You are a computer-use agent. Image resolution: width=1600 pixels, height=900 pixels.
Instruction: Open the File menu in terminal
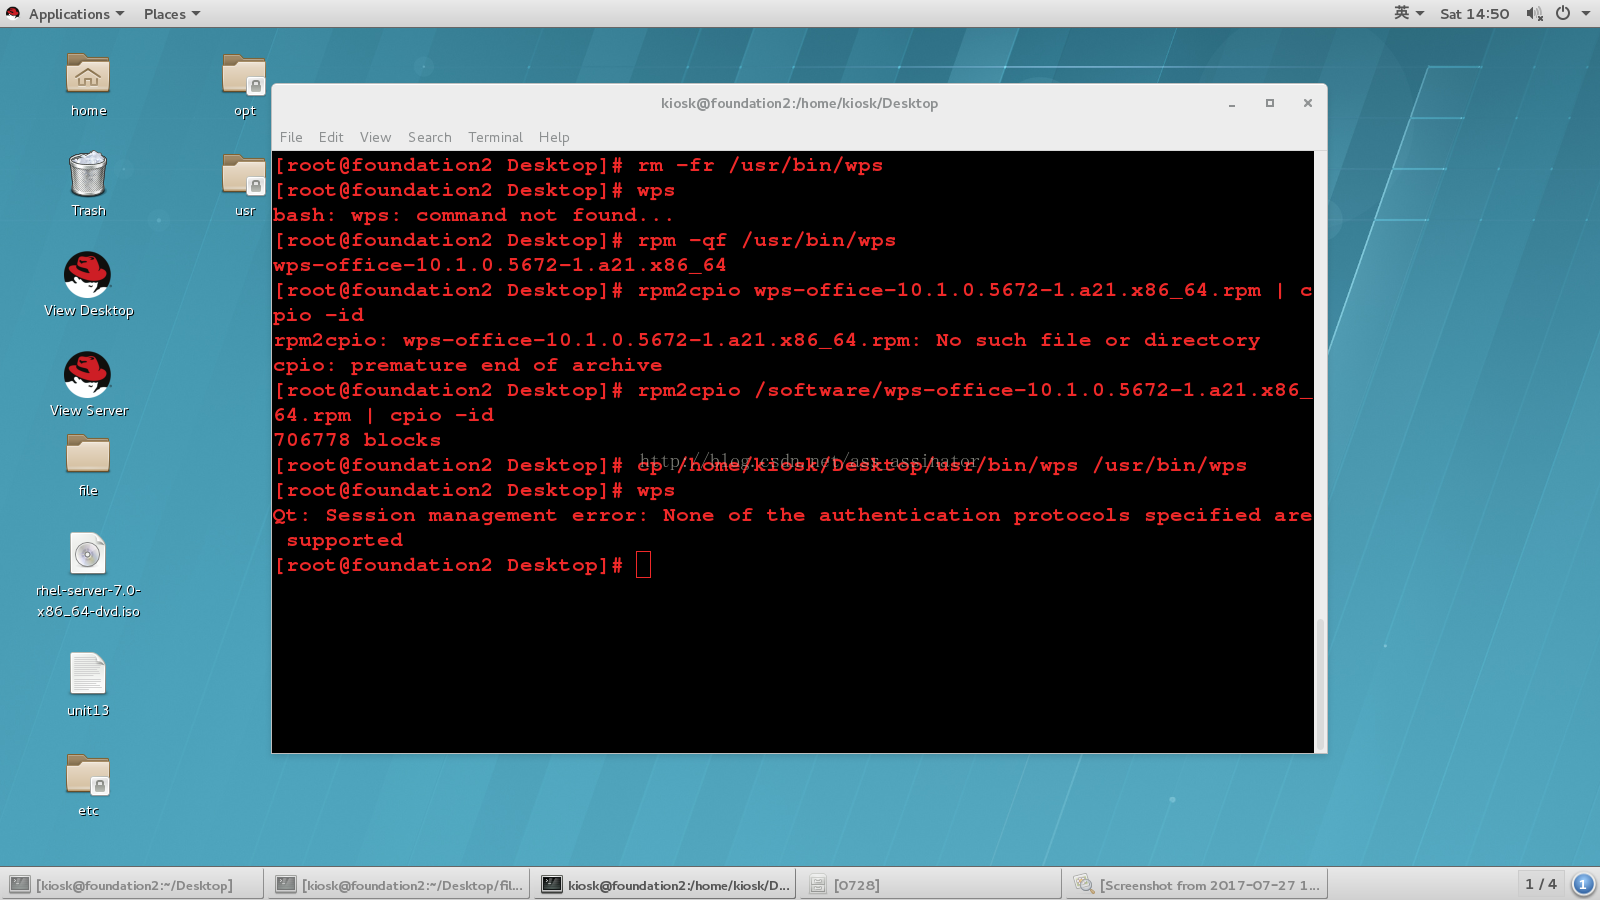[291, 137]
